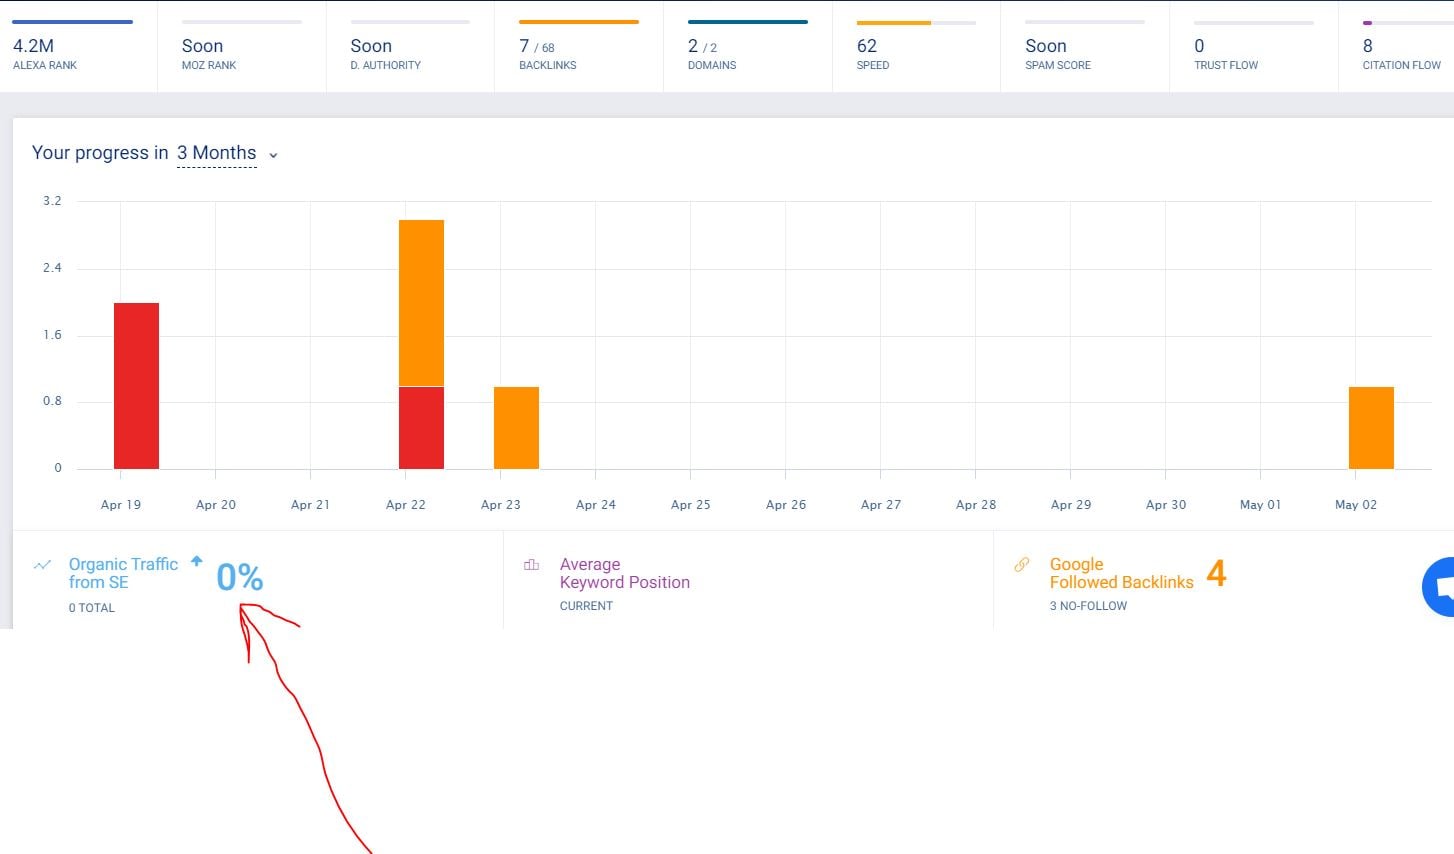The width and height of the screenshot is (1454, 854).
Task: Click the orange bar for May 02
Action: point(1371,428)
